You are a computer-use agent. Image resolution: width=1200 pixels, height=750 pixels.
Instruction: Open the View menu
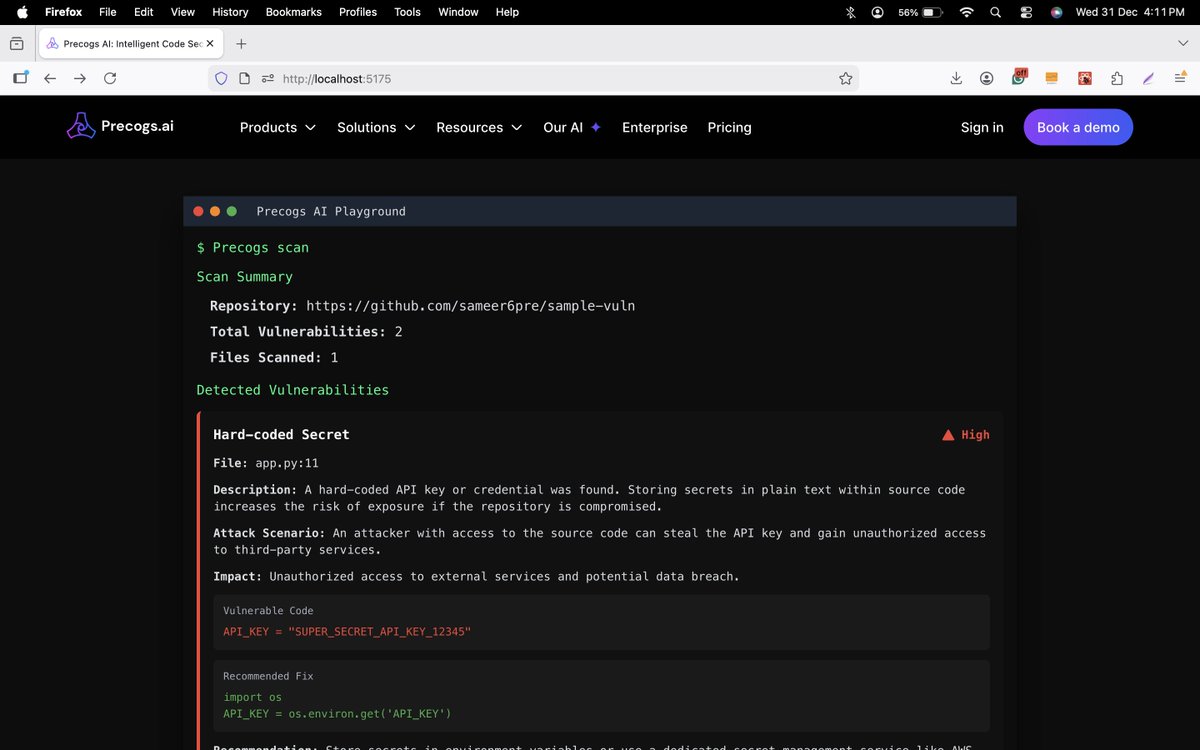click(x=183, y=12)
